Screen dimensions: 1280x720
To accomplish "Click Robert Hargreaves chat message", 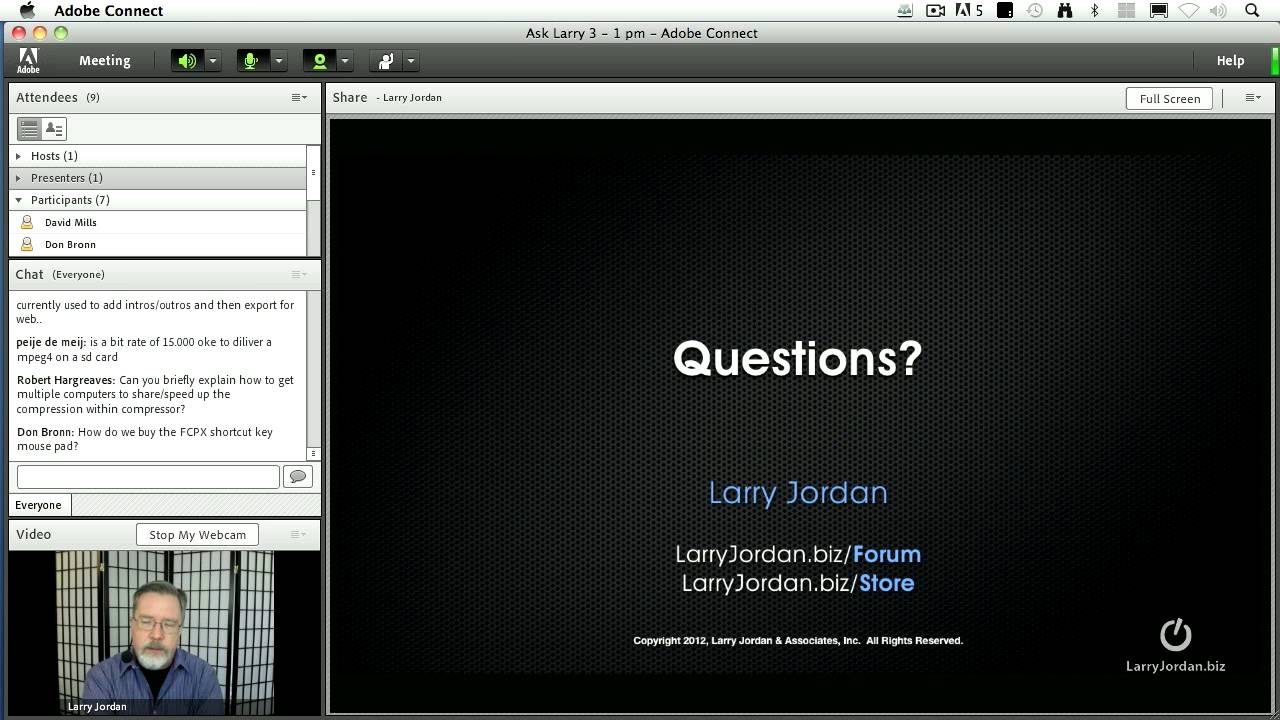I will point(155,394).
